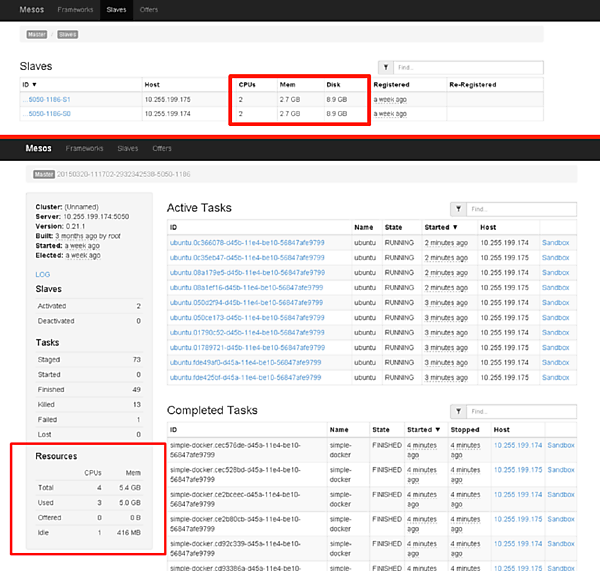Focus the Find field above the Slaves table
600x571 pixels.
(468, 68)
